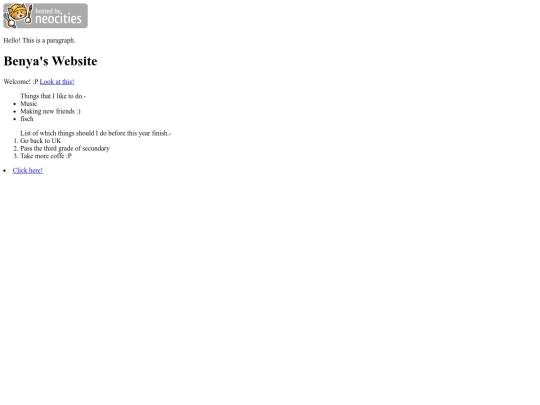Viewport: 540px width, 405px height.
Task: Click the cat mascot in the Neocities logo
Action: click(18, 15)
